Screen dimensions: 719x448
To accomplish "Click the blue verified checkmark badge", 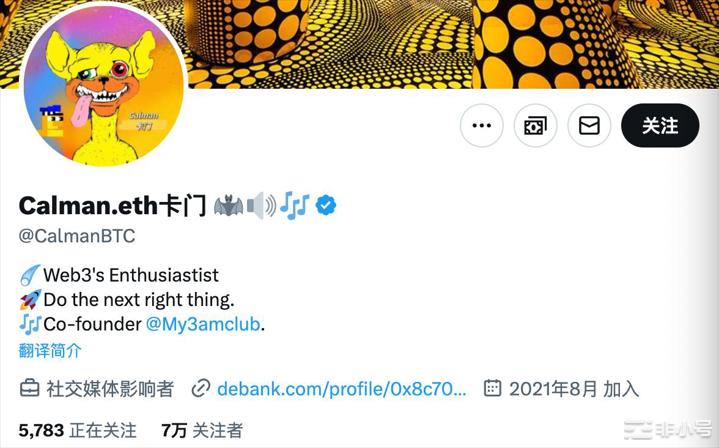I will pyautogui.click(x=326, y=205).
